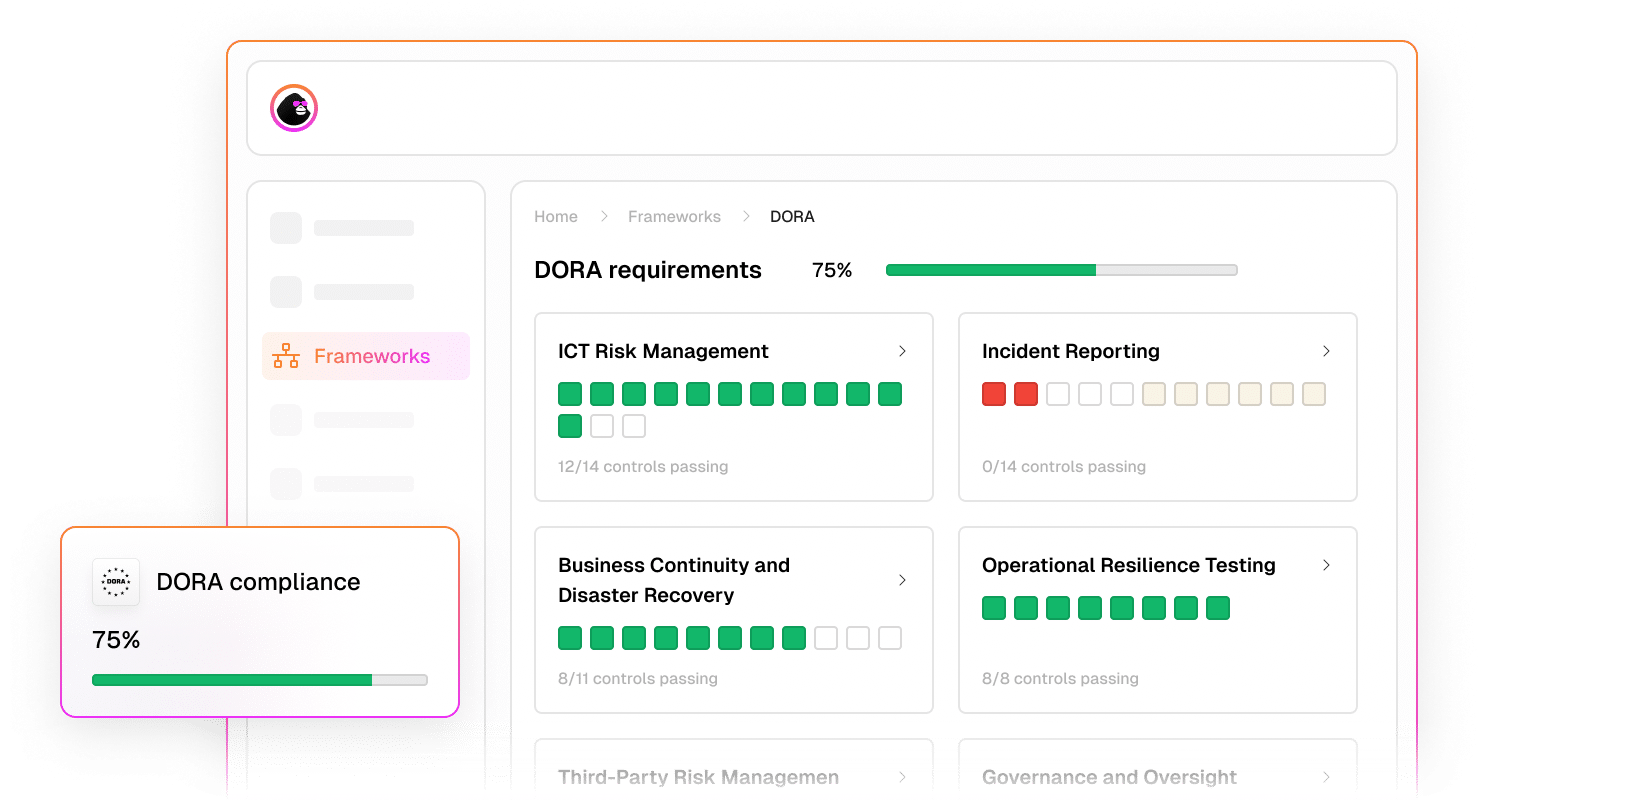Screen dimensions: 1644x800
Task: Click the last green square in Operational Resilience Testing
Action: (1218, 608)
